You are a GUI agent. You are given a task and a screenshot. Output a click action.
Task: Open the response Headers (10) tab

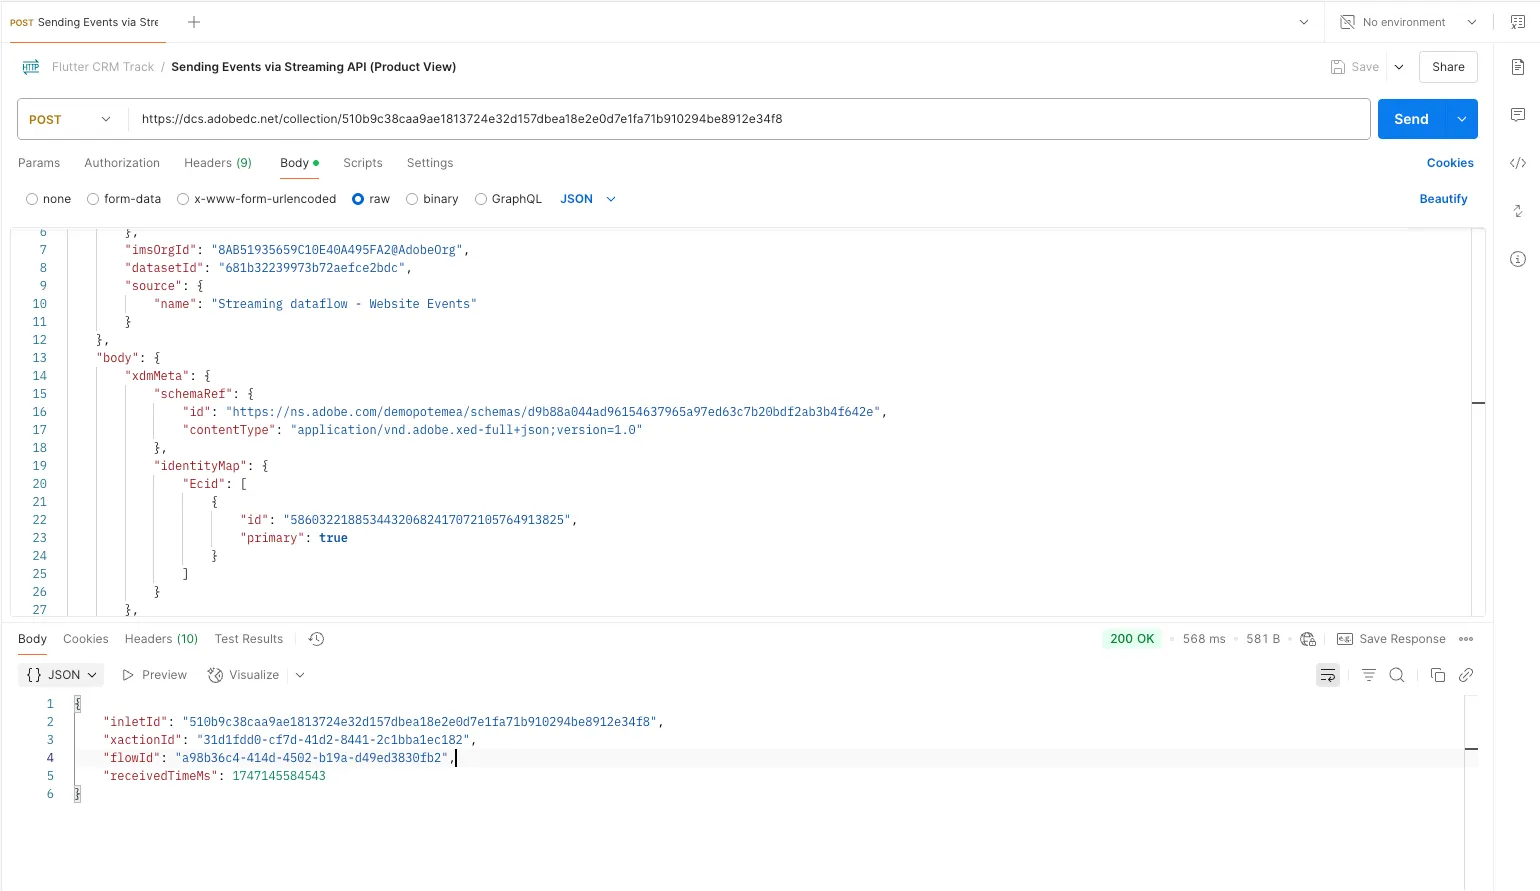point(161,639)
